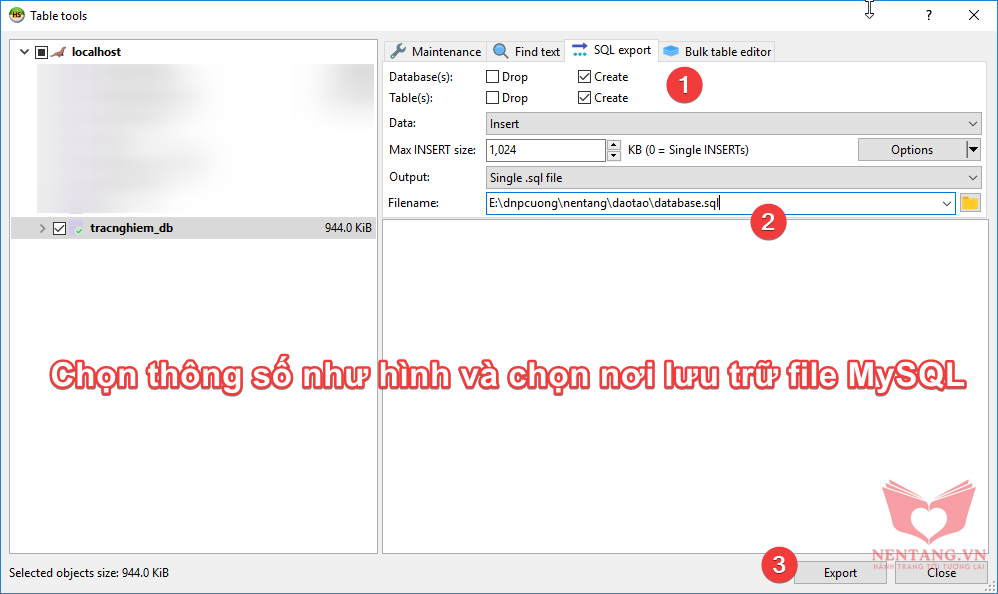Click the folder browse icon beside Filename
The height and width of the screenshot is (594, 998).
[x=970, y=203]
